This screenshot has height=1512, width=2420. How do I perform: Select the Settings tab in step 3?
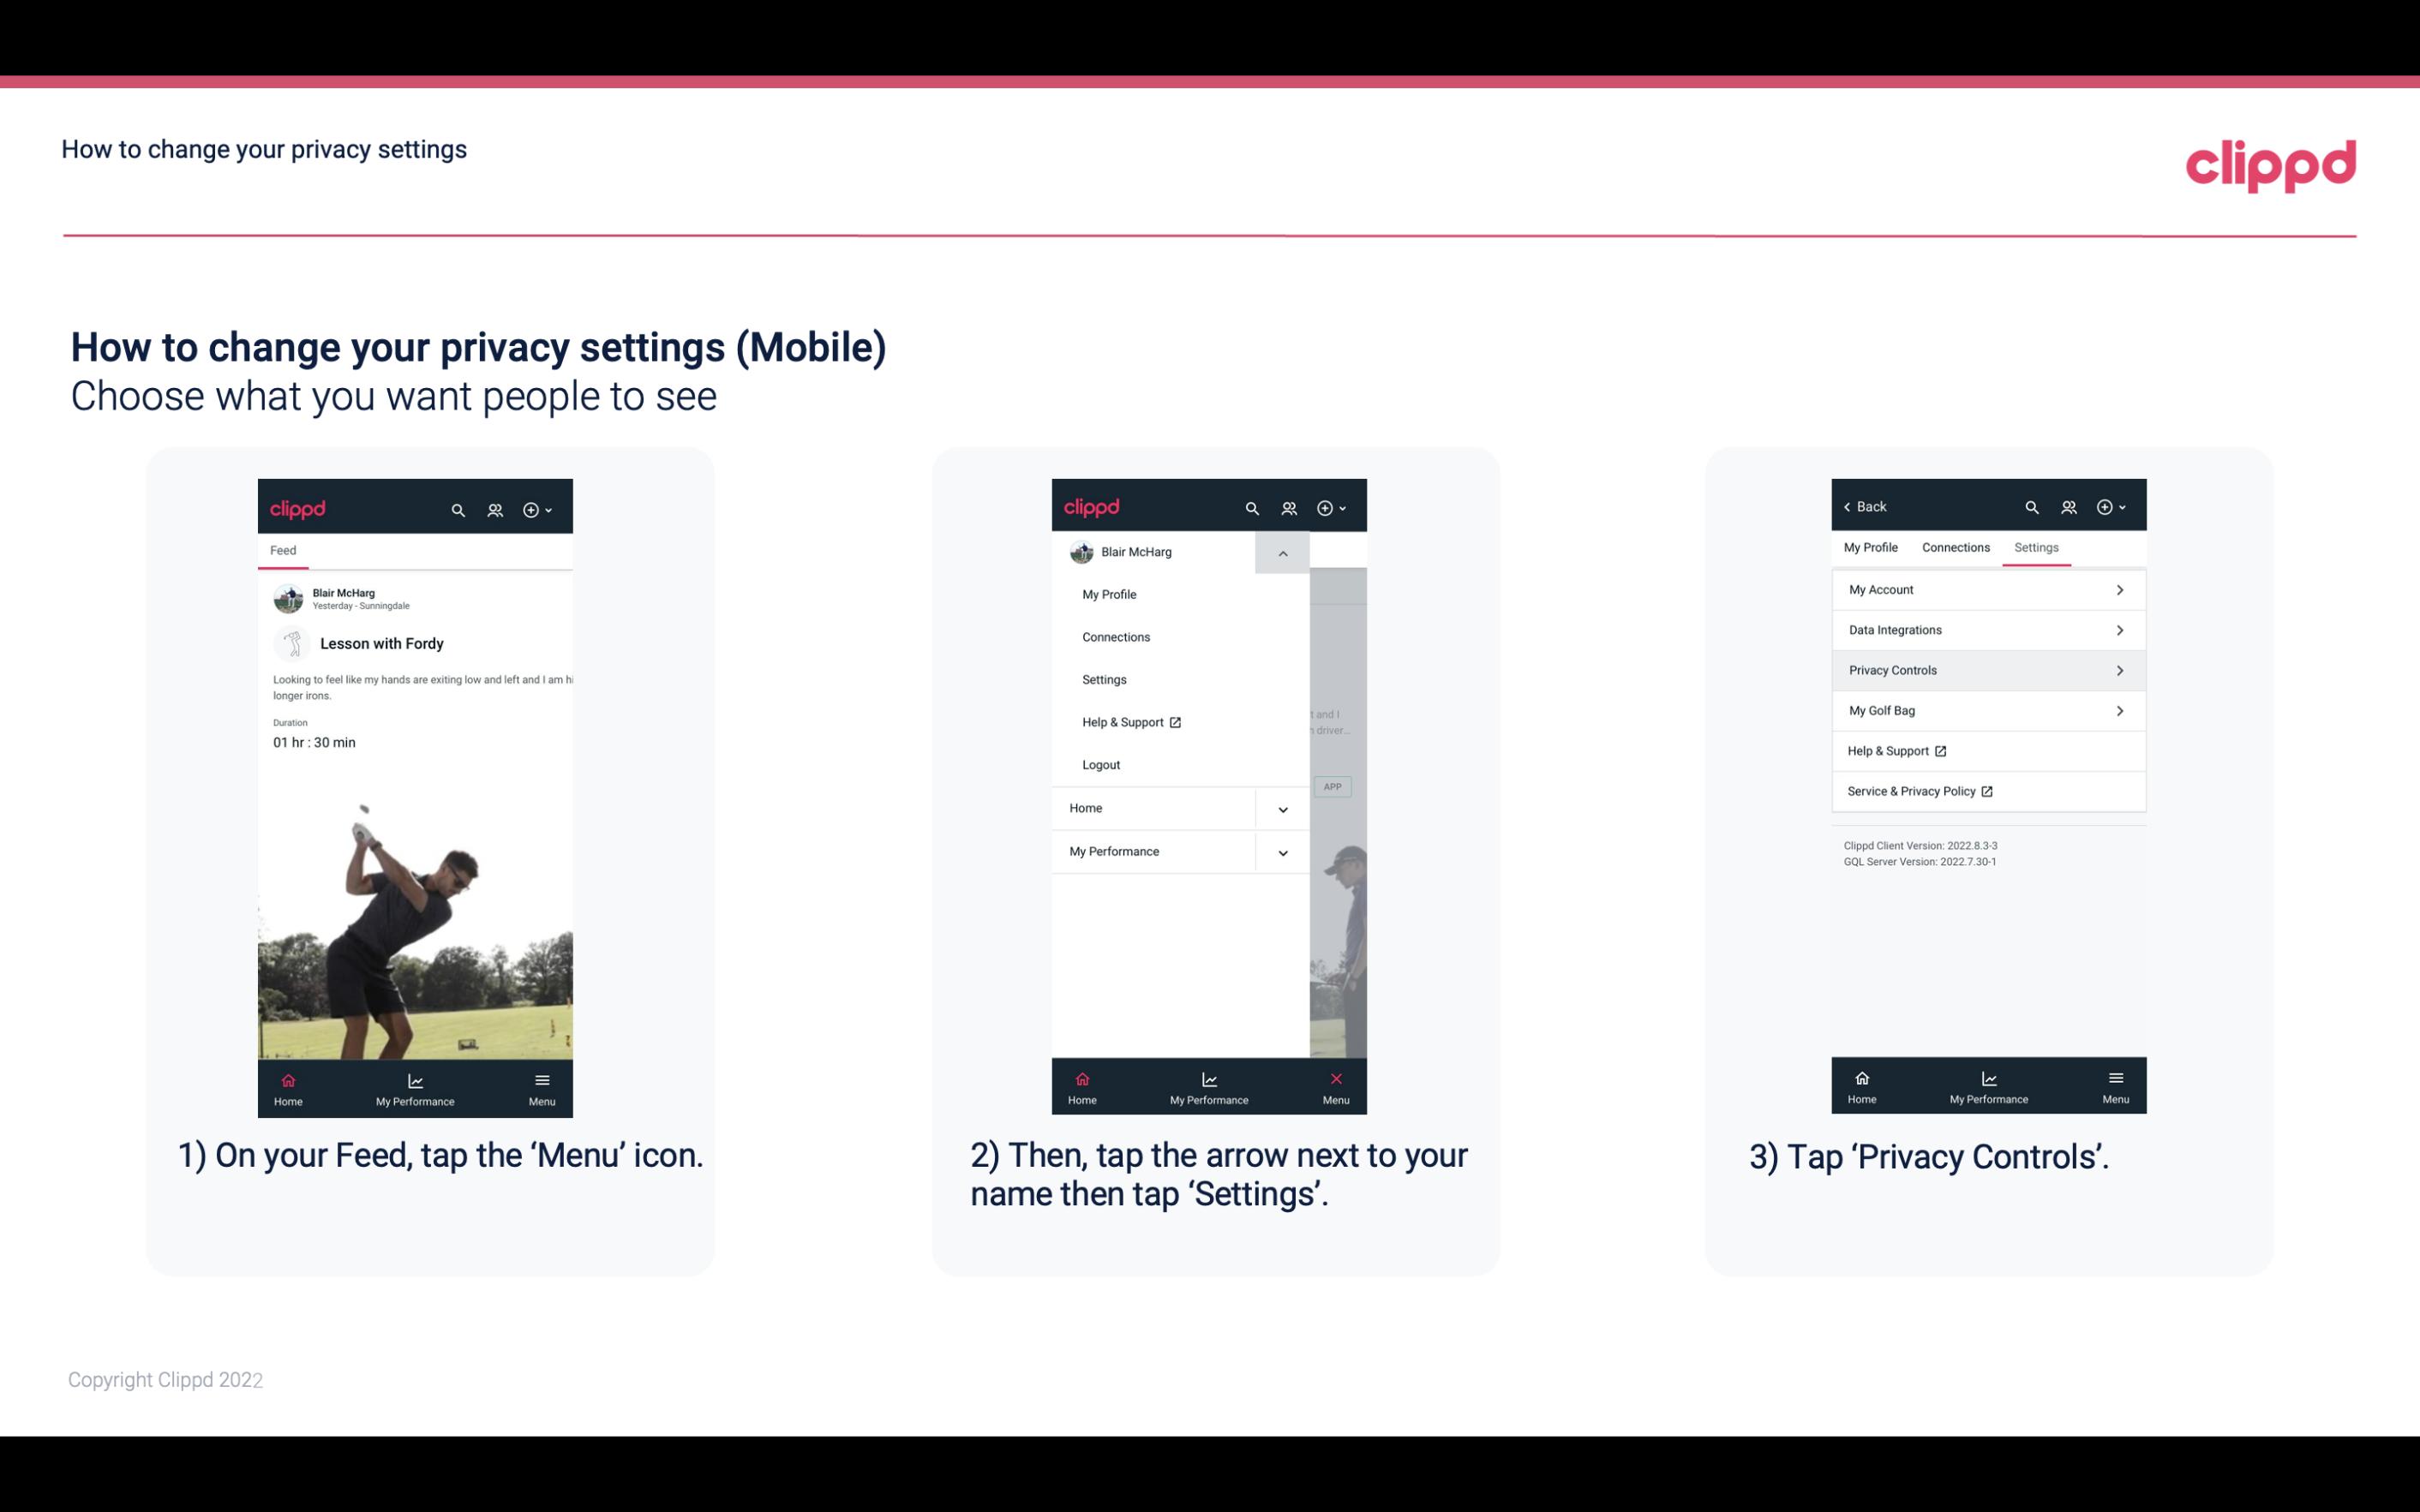pos(2035,547)
